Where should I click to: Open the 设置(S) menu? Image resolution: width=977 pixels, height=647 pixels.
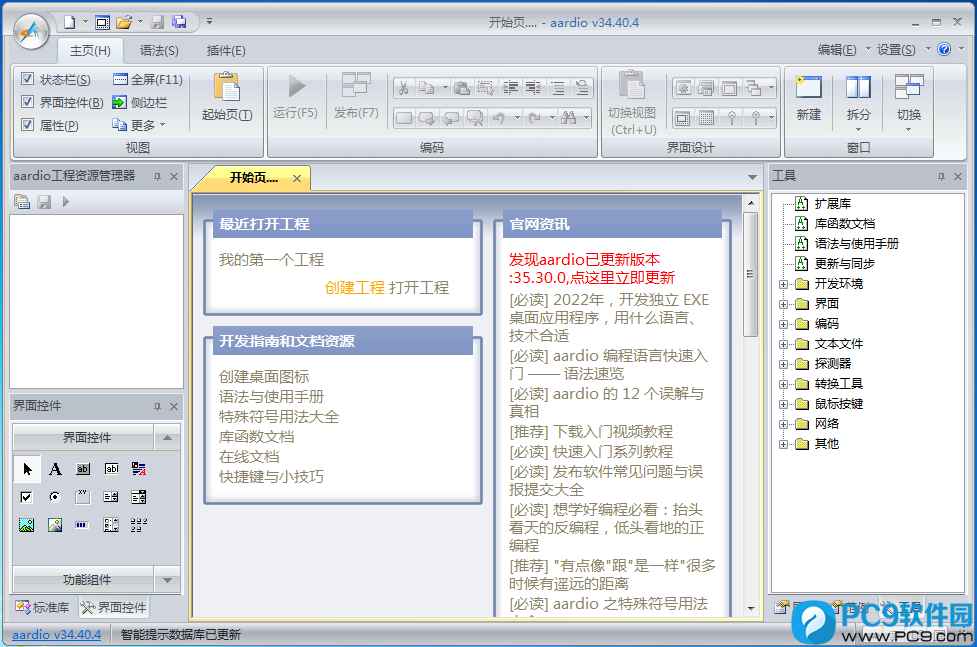pos(896,50)
